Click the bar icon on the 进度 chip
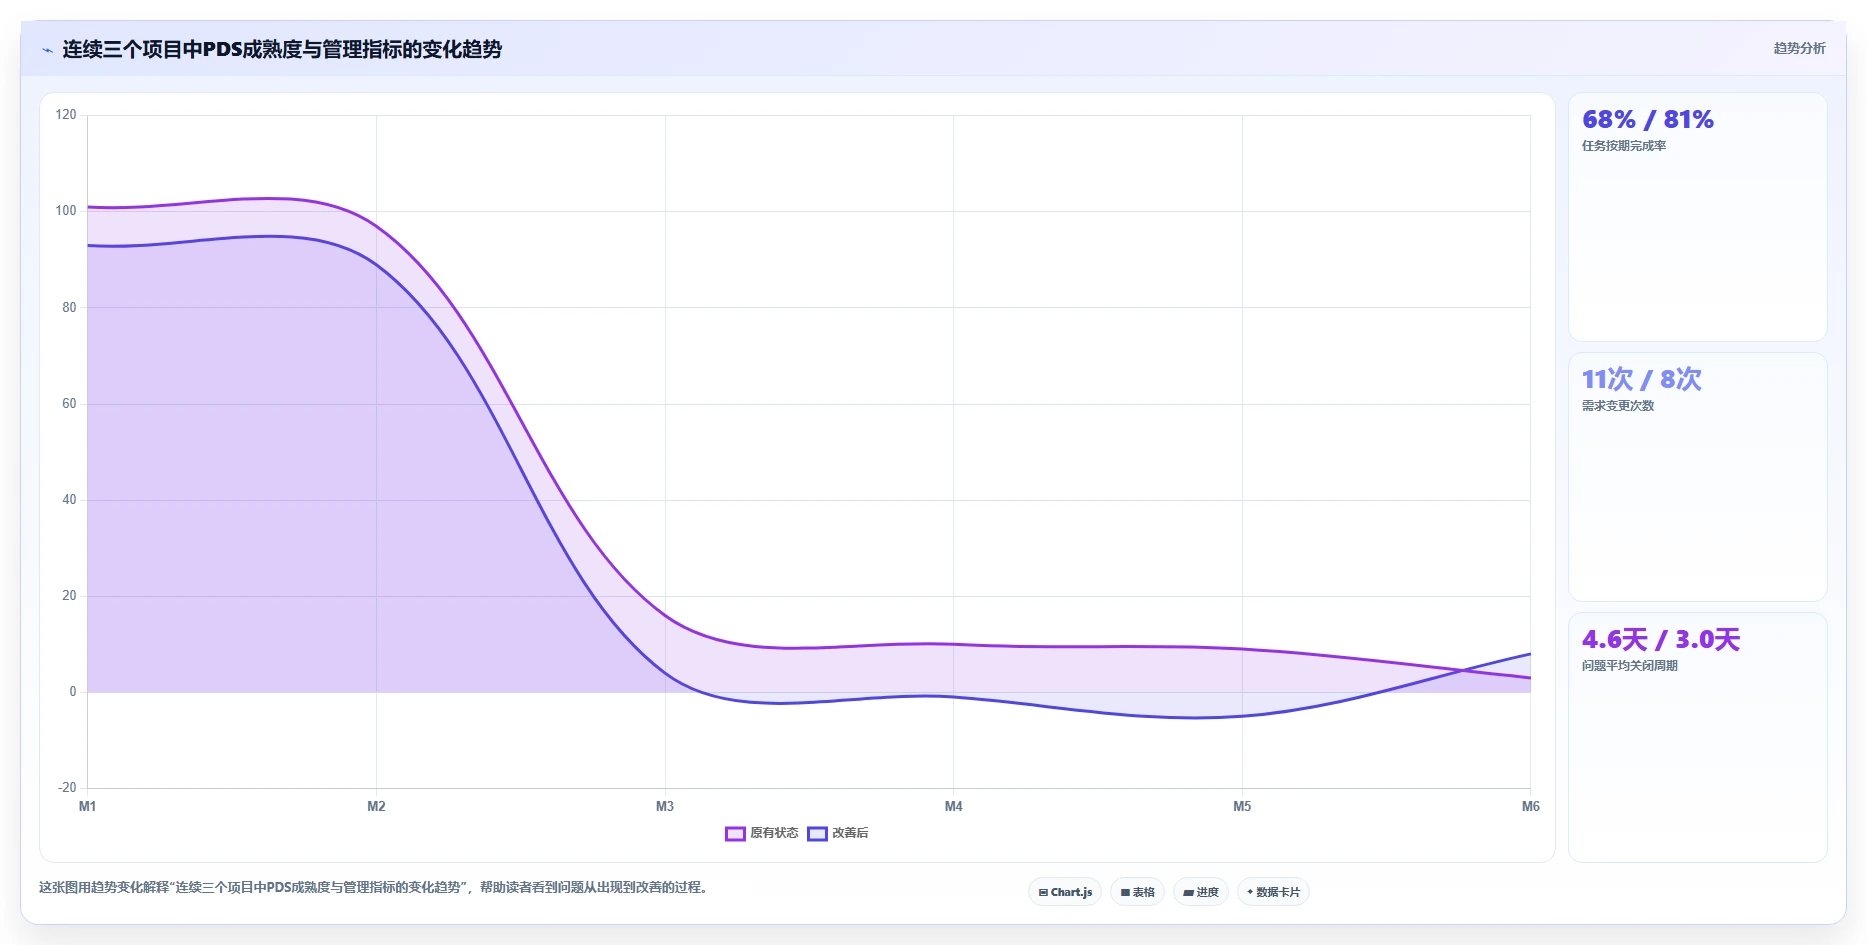The height and width of the screenshot is (945, 1867). pyautogui.click(x=1188, y=892)
